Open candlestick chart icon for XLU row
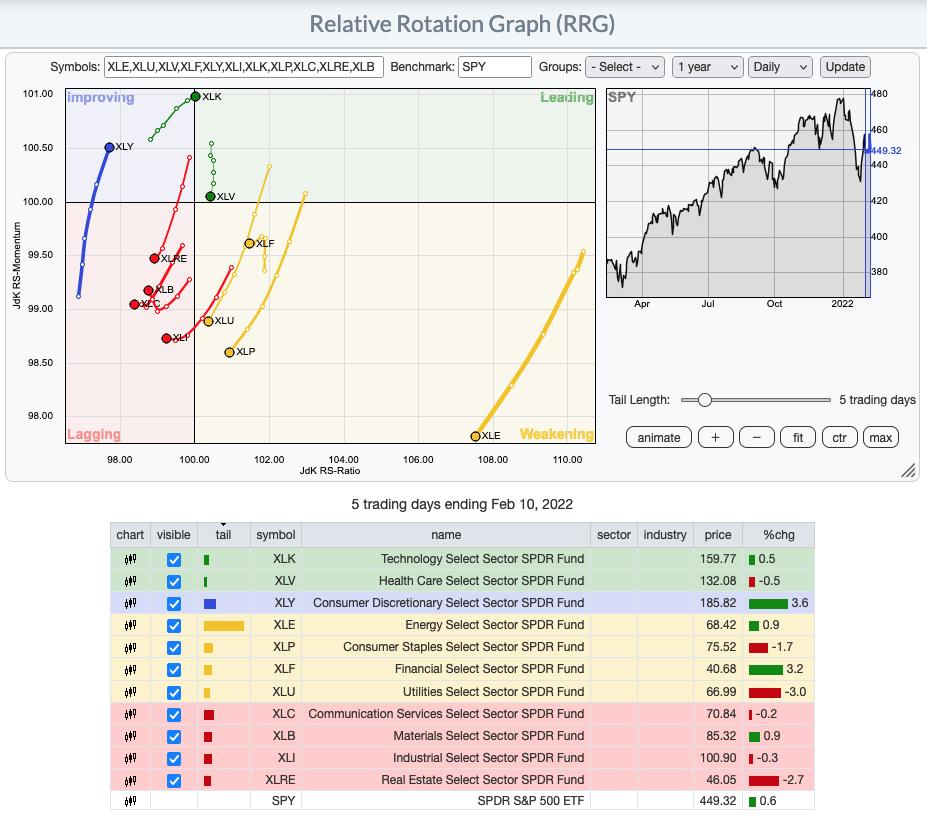The width and height of the screenshot is (927, 815). (130, 692)
